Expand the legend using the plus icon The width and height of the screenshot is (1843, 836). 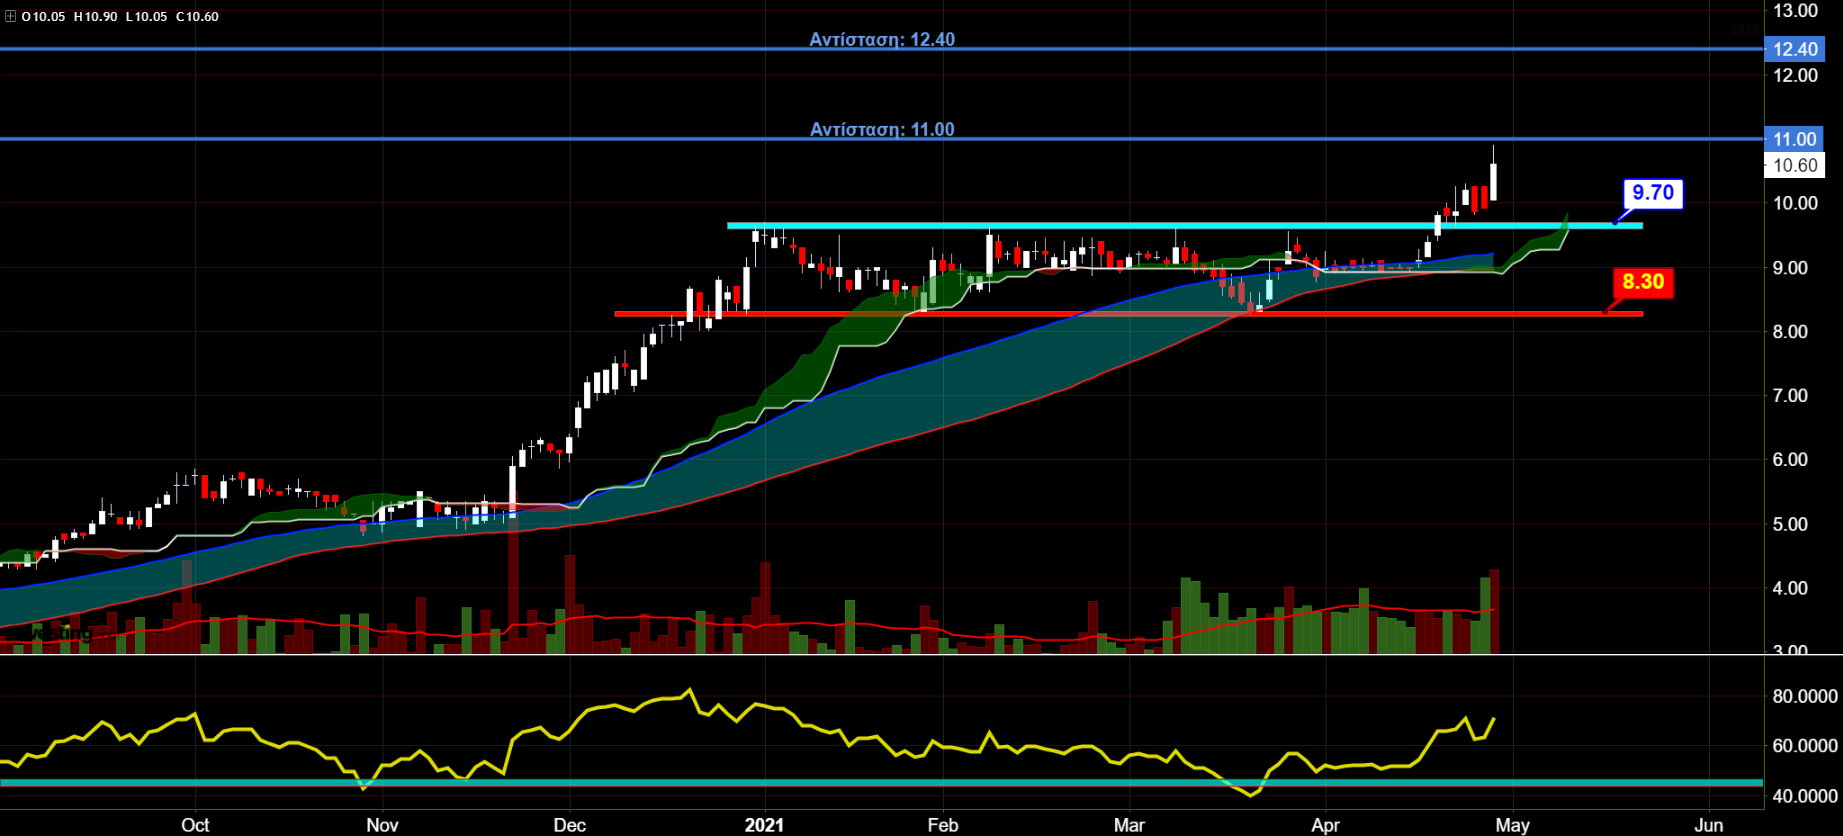[x=10, y=16]
